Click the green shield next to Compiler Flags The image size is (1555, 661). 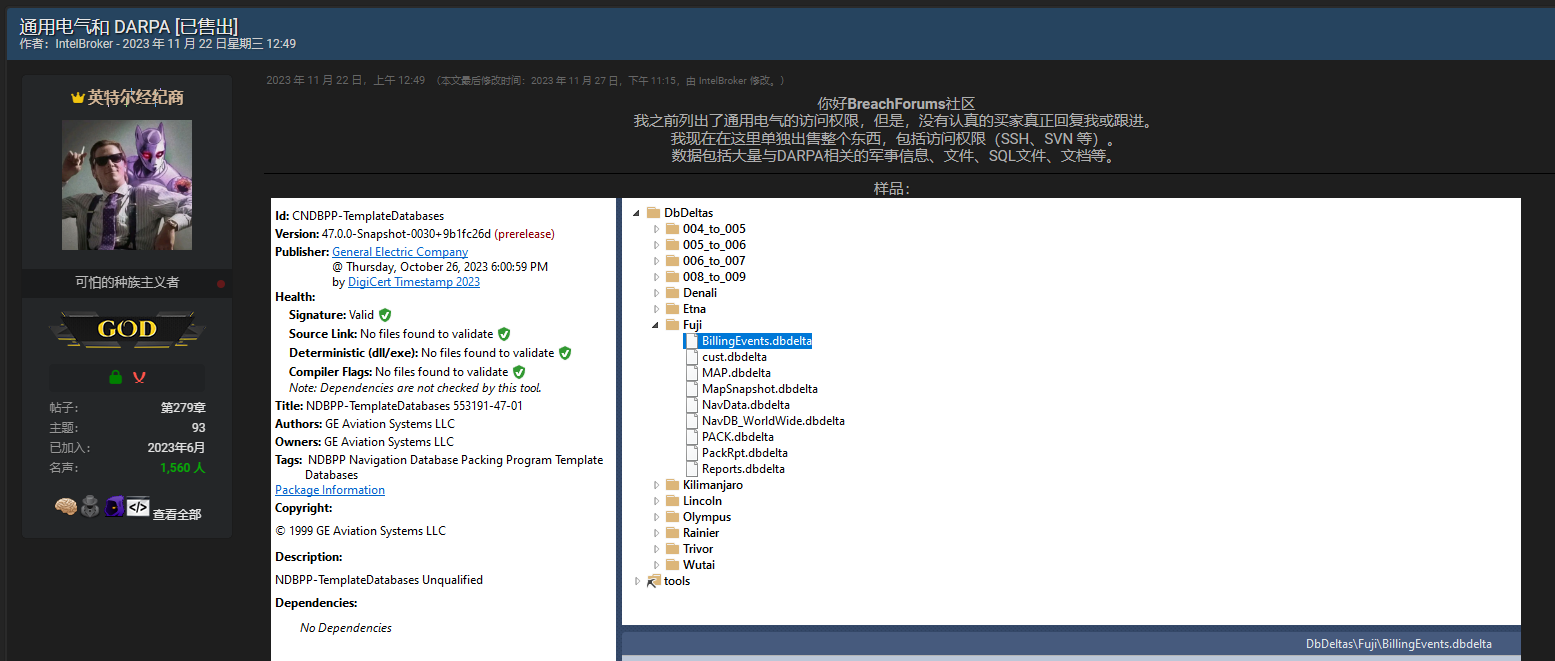click(519, 372)
